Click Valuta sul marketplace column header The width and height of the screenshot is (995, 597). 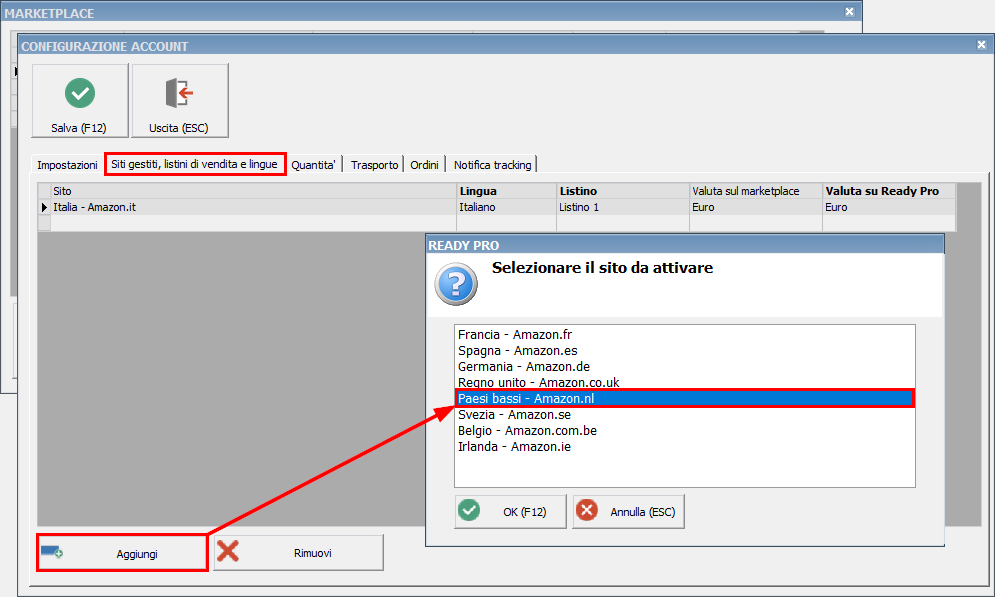point(755,191)
